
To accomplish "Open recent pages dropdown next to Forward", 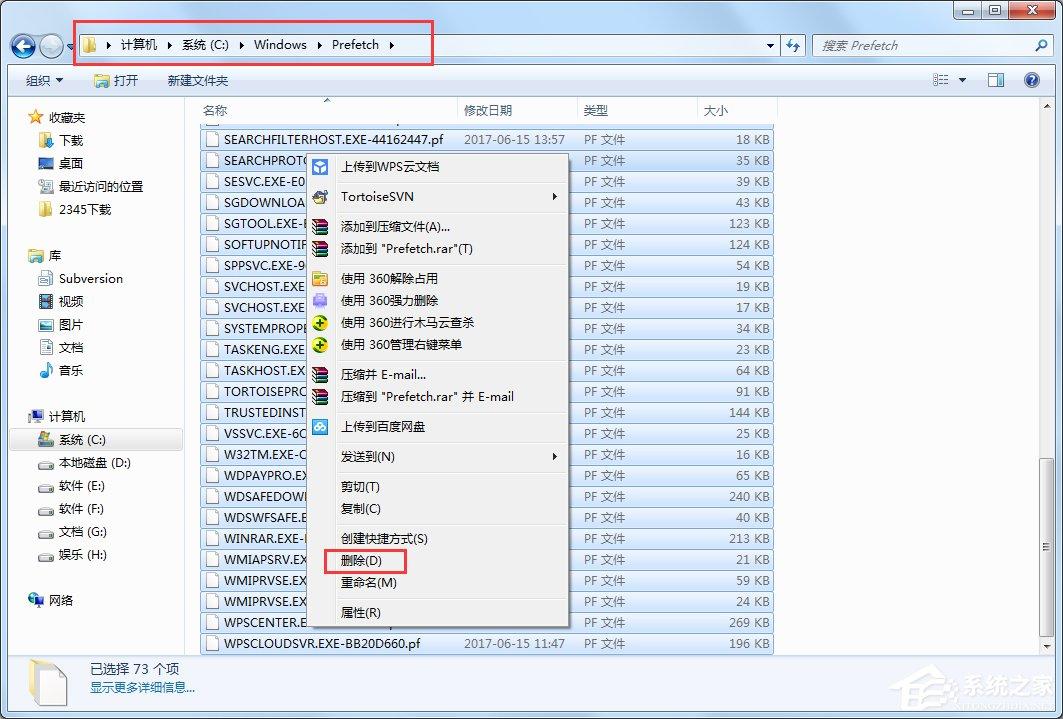I will pos(71,47).
